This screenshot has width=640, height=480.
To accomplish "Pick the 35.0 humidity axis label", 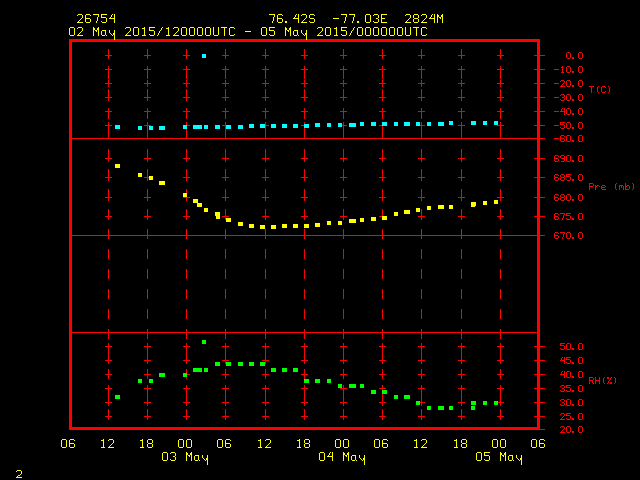I will (571, 389).
